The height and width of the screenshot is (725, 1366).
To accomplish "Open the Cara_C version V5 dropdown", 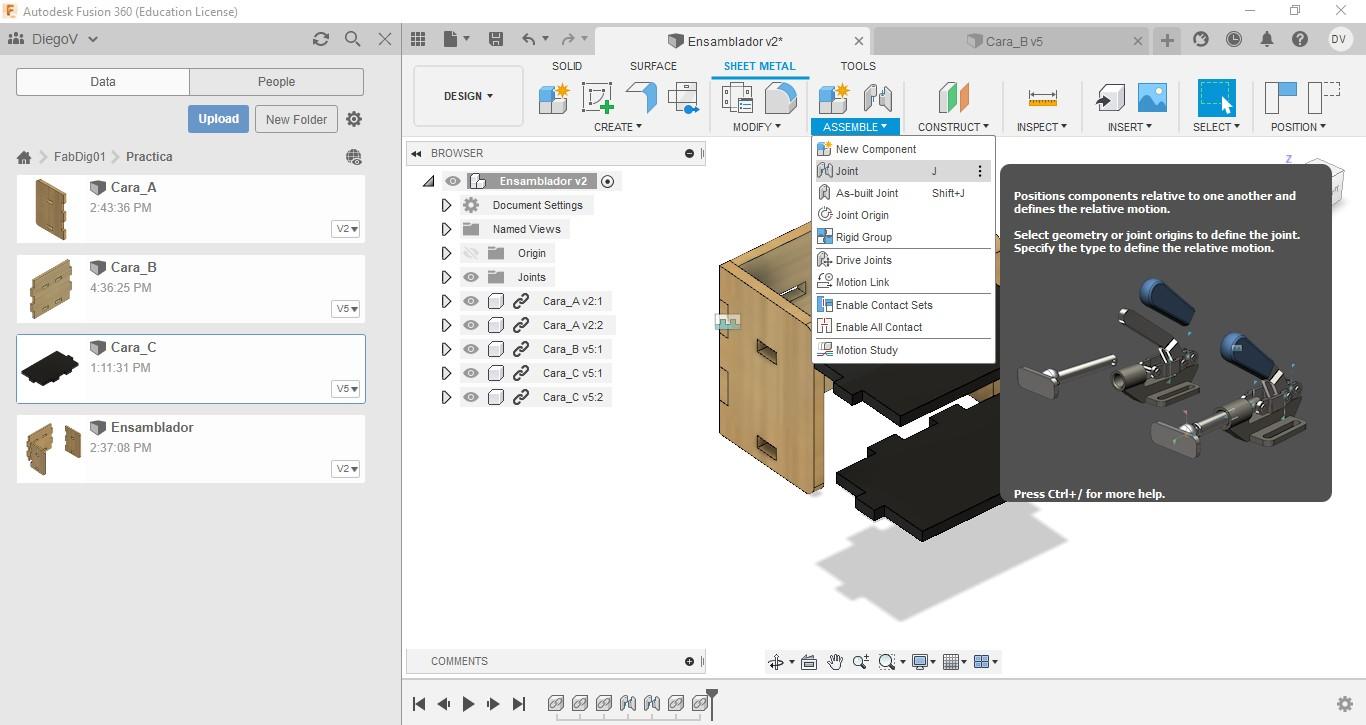I will coord(346,389).
